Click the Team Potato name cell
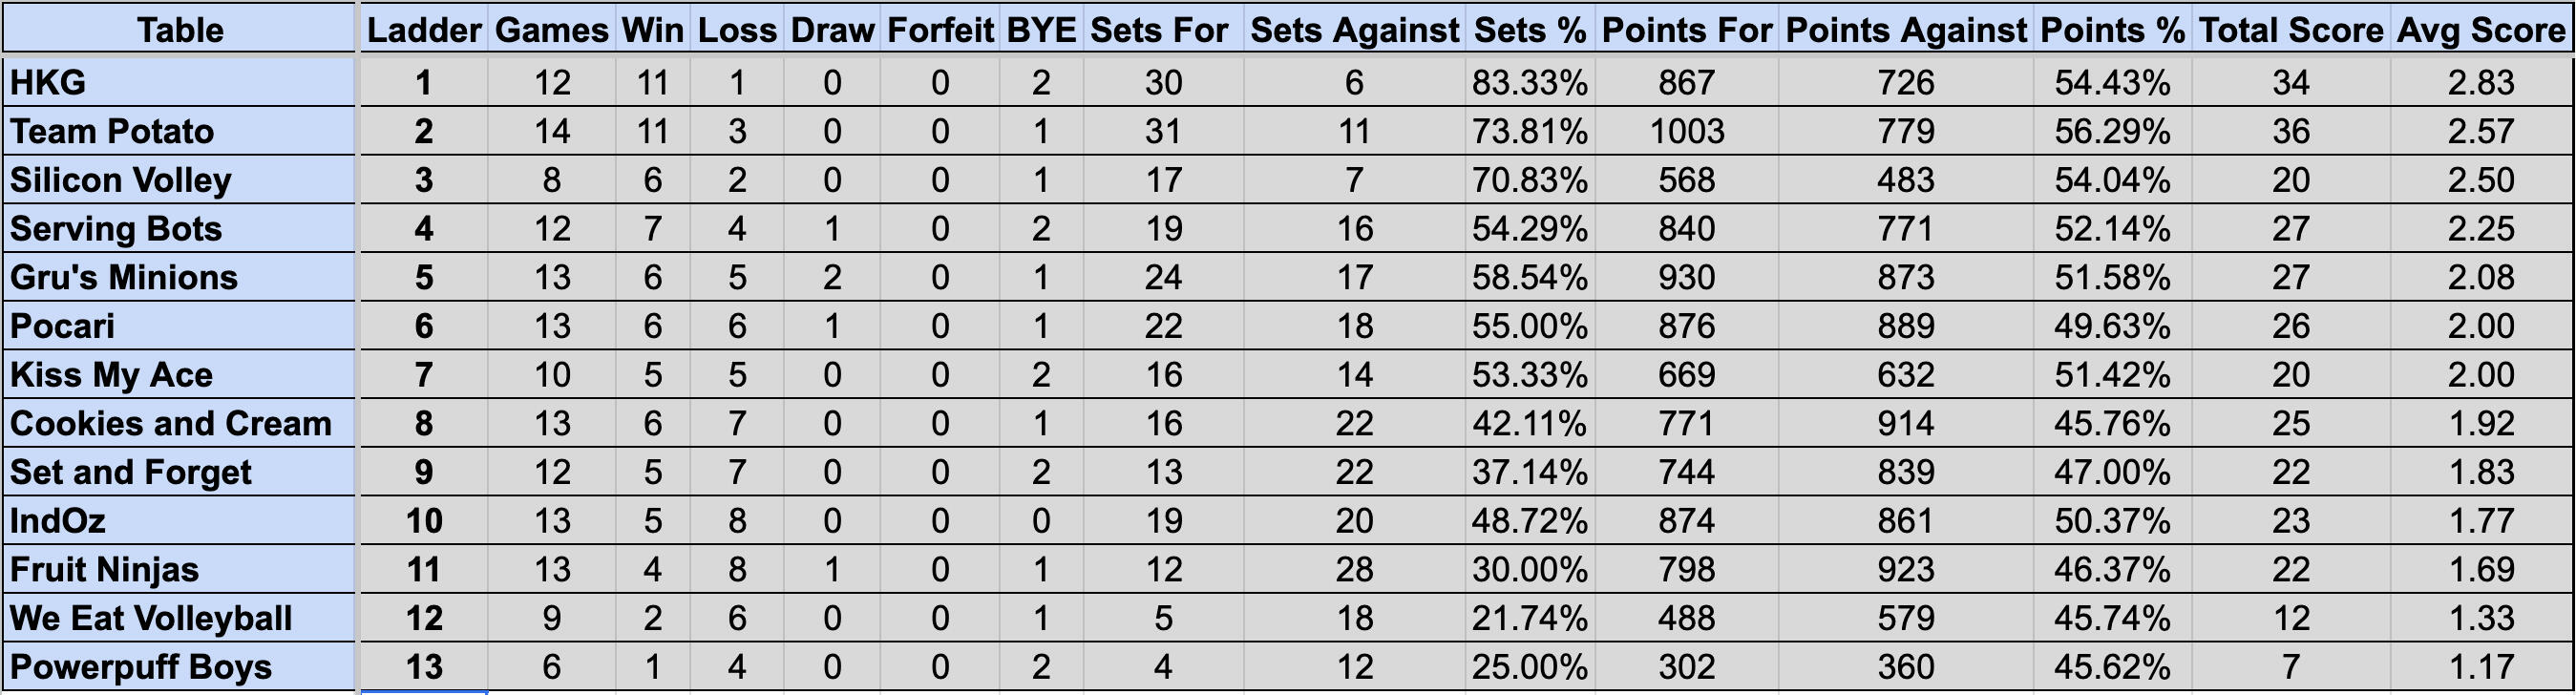 coord(179,131)
